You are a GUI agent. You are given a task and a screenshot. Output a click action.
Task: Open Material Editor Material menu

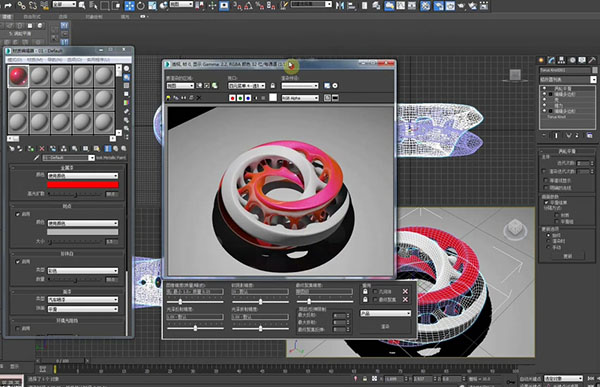click(34, 60)
